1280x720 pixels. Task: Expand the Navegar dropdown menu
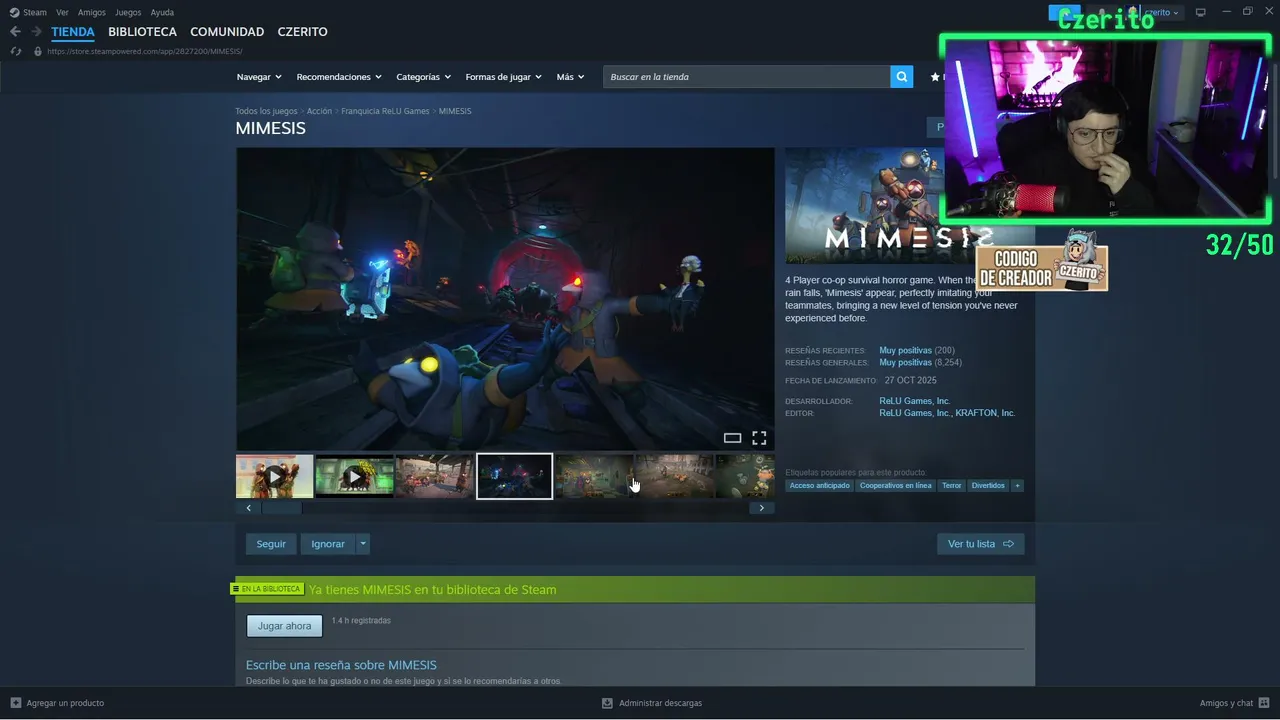pos(259,77)
